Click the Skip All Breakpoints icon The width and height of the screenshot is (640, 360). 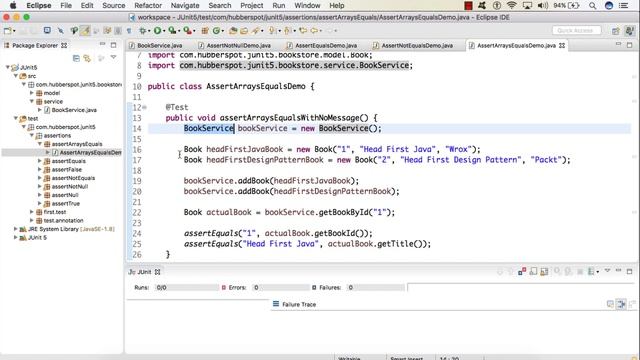coord(61,31)
